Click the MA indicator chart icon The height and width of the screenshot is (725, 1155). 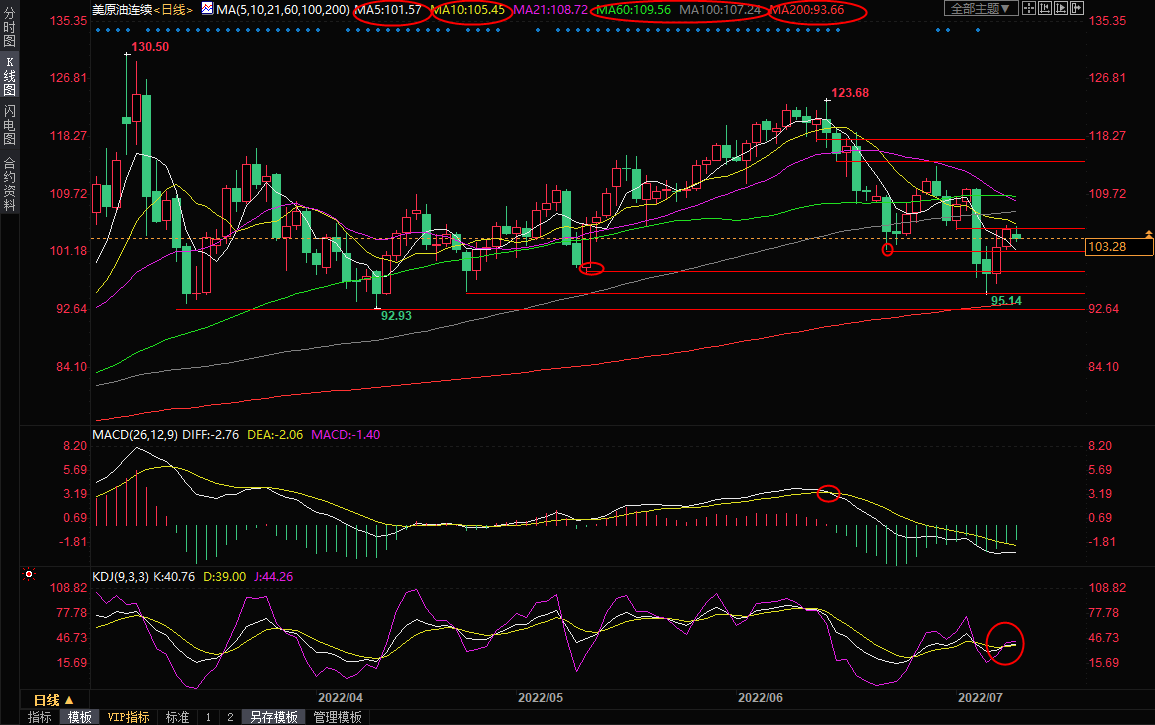tap(207, 8)
